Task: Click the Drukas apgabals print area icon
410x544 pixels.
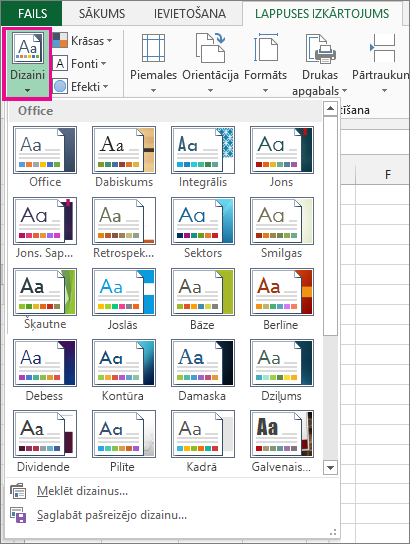Action: [320, 49]
